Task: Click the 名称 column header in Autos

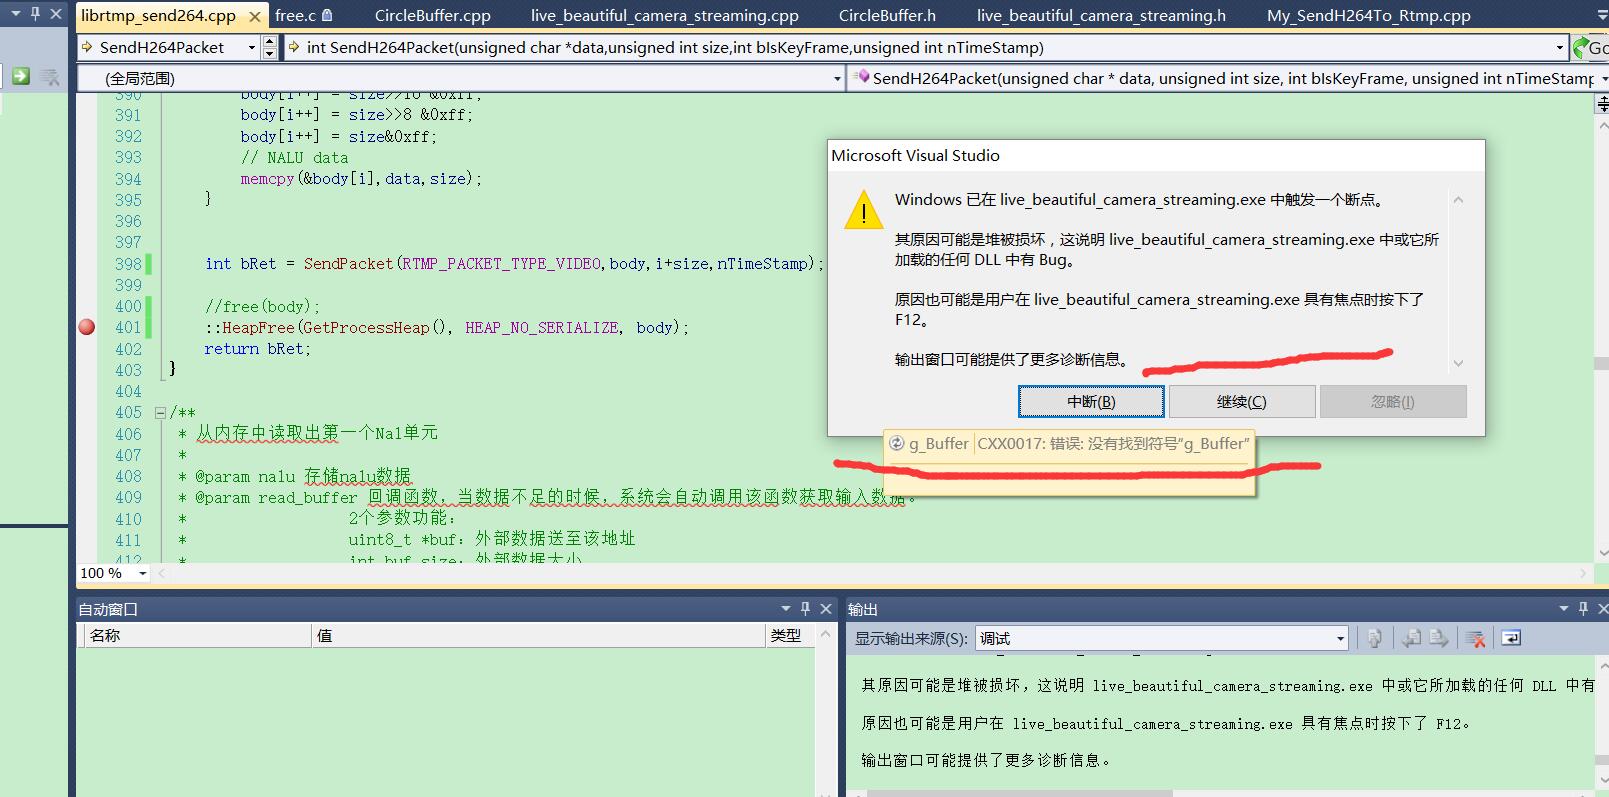Action: pos(196,635)
